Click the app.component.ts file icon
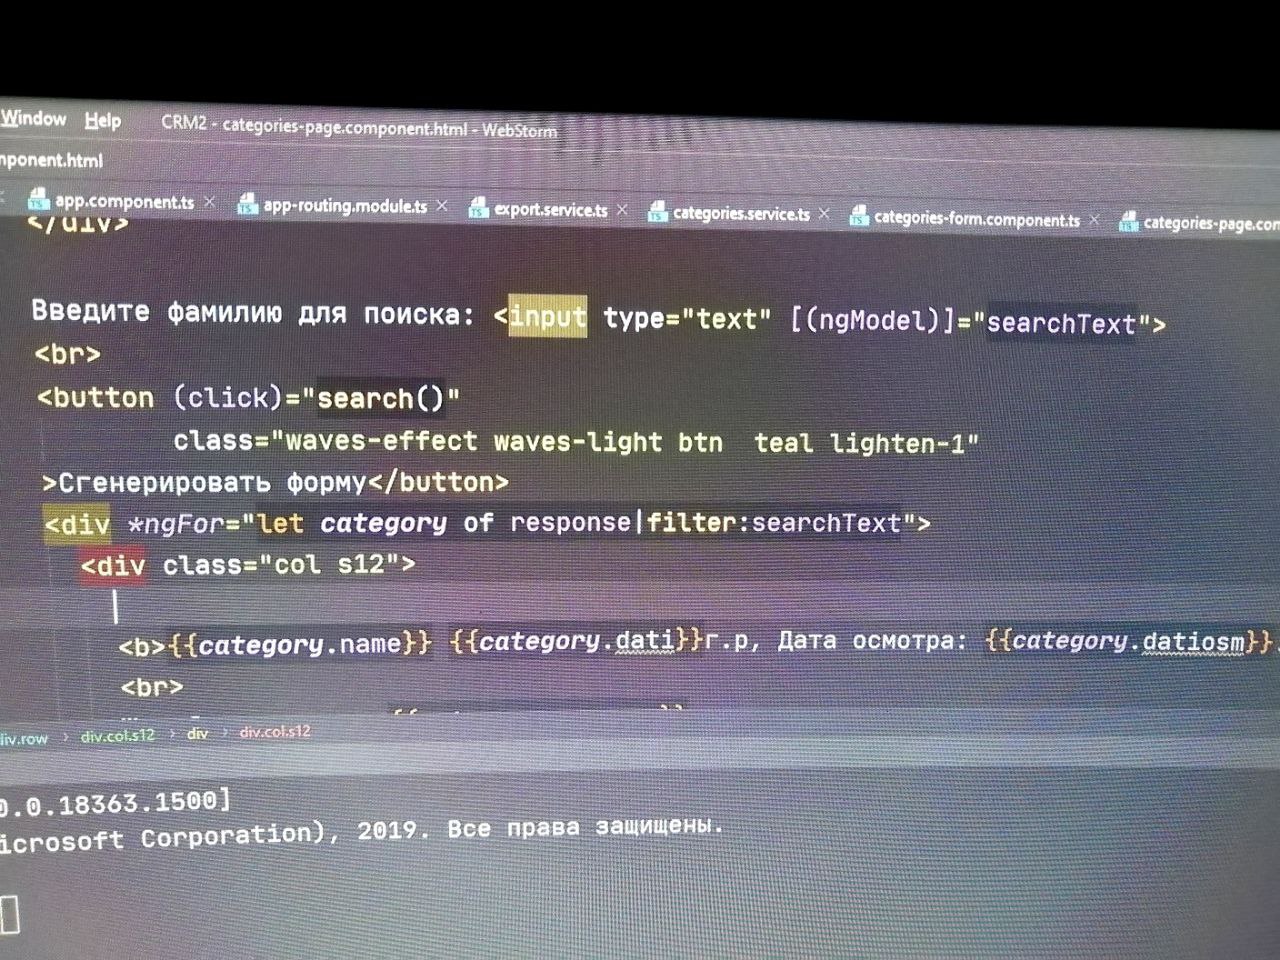Viewport: 1280px width, 960px height. click(38, 199)
